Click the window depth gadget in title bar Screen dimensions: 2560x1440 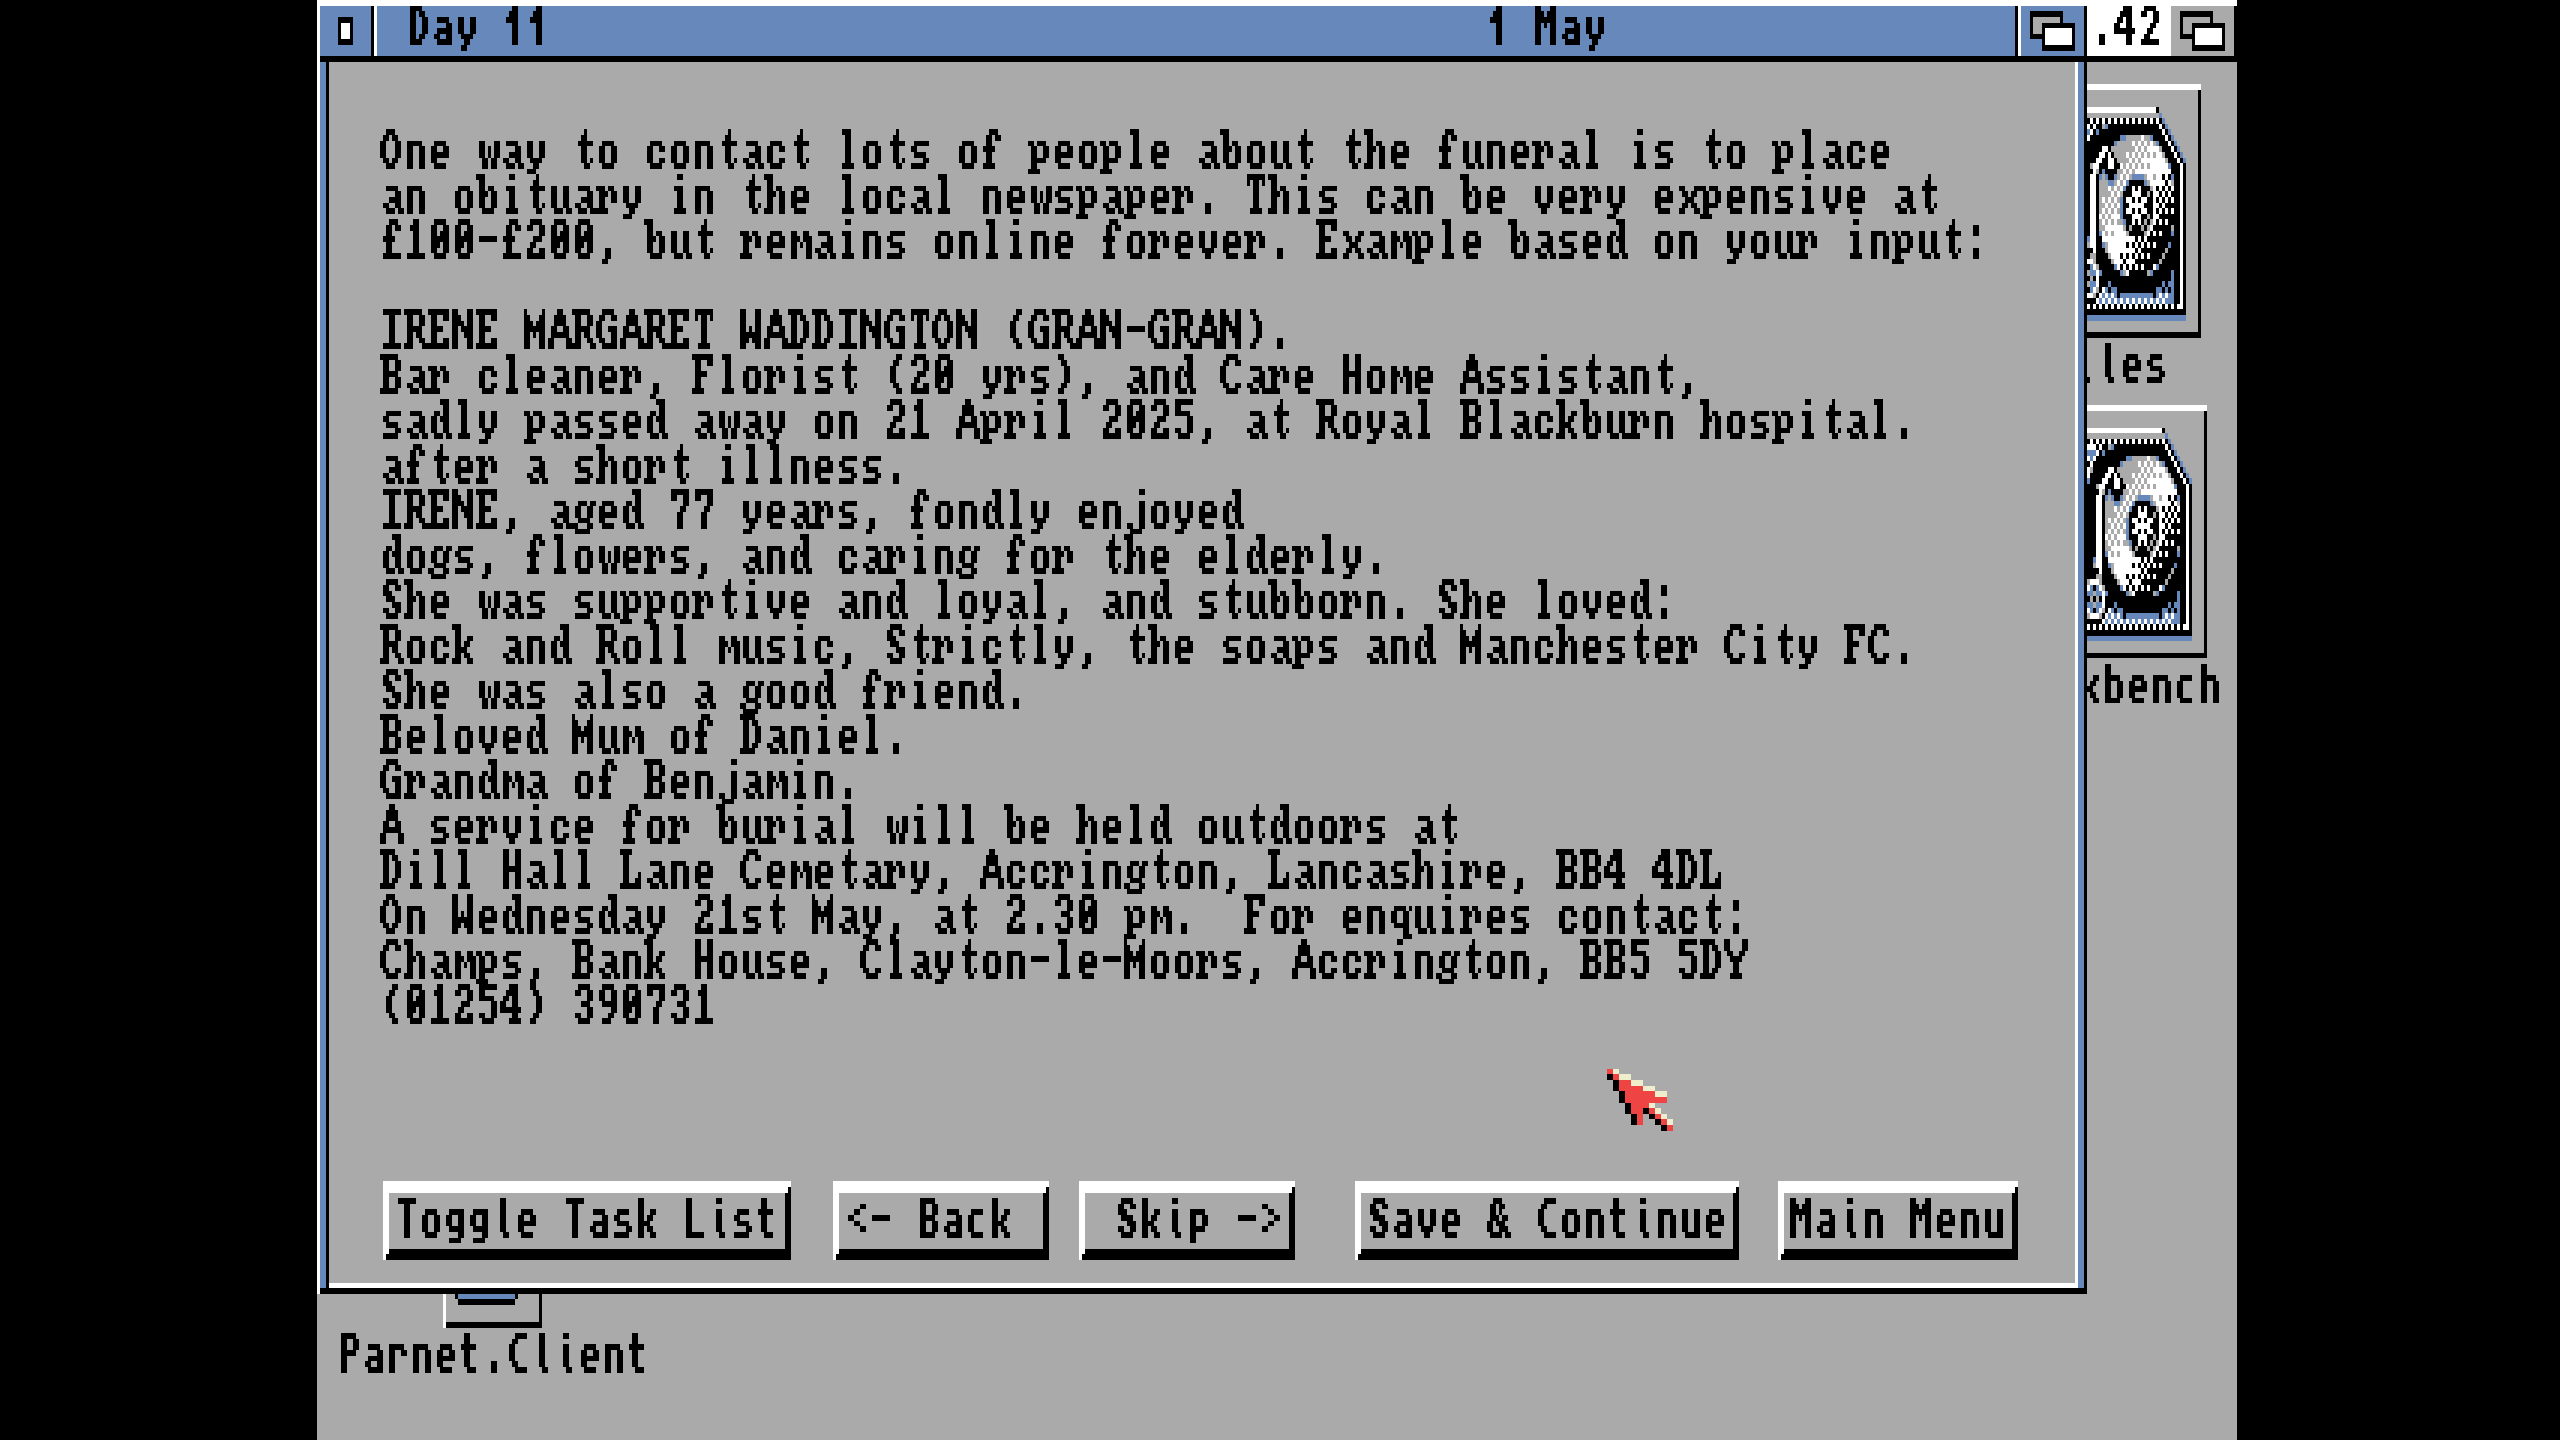tap(2051, 31)
